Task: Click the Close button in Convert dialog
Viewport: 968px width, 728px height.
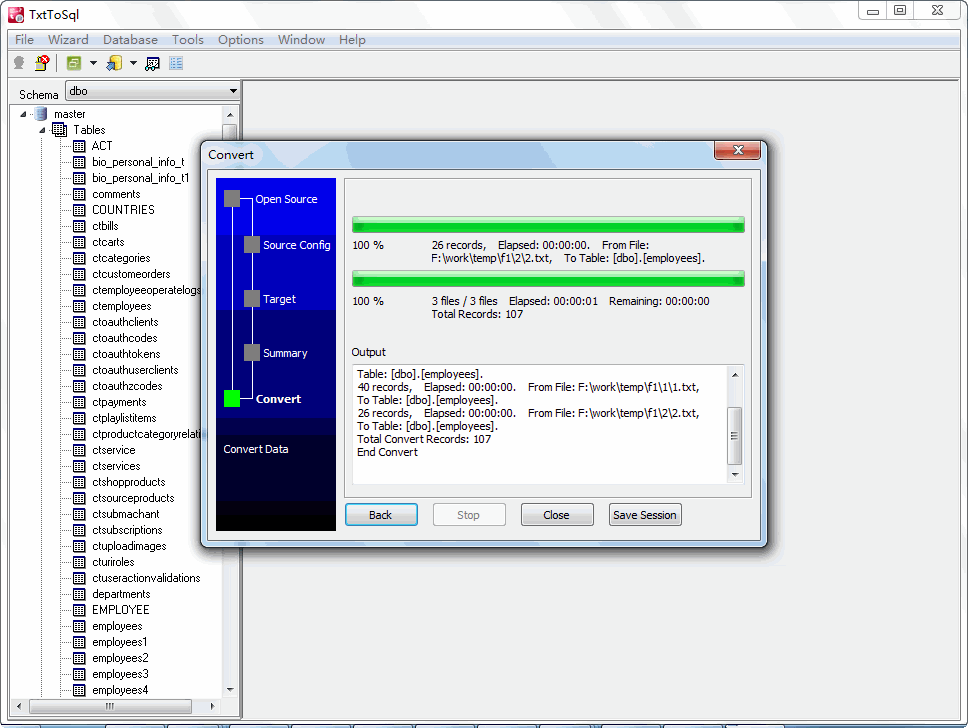Action: [557, 515]
